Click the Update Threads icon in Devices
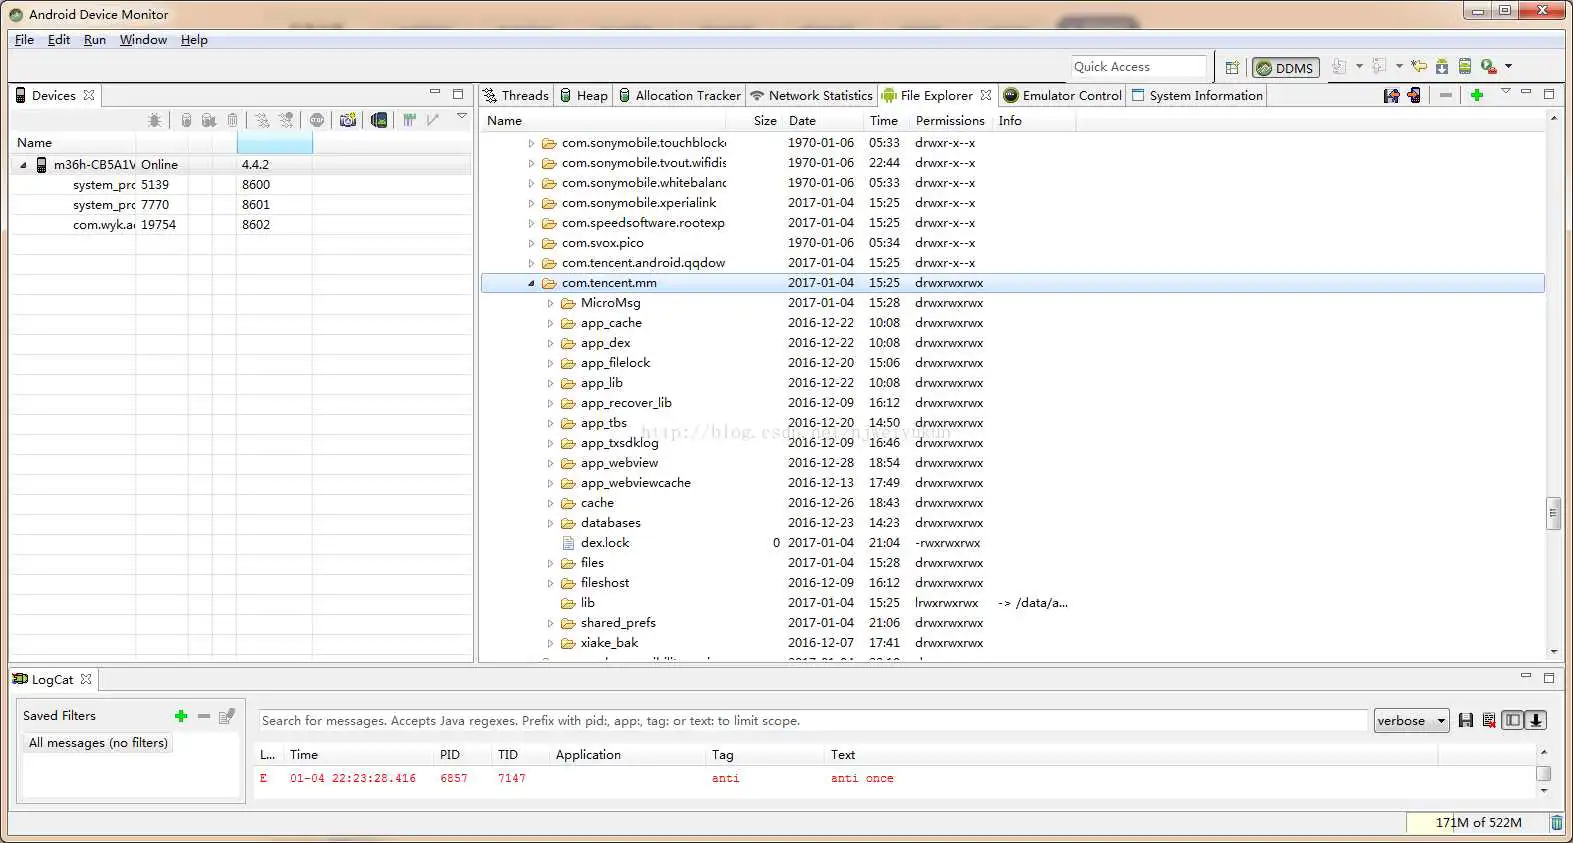Screen dimensions: 1573x843 pos(262,120)
